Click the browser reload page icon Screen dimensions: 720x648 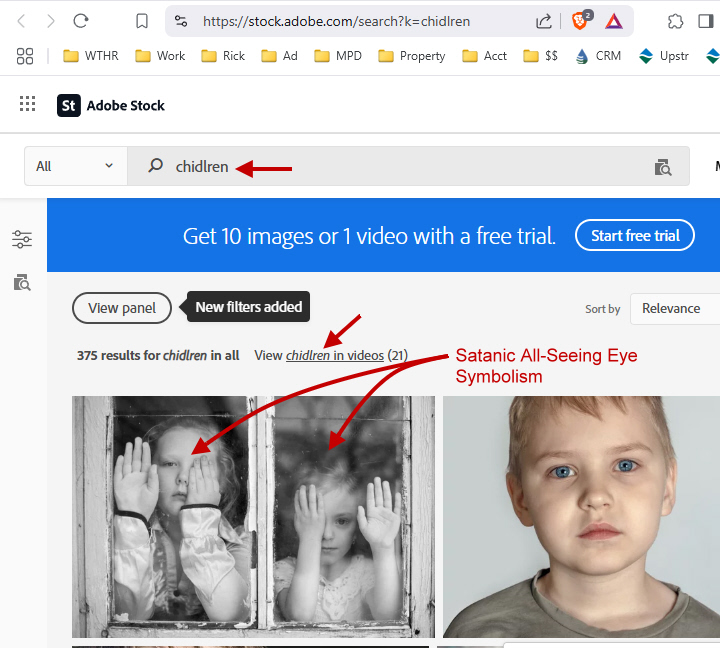(x=81, y=21)
